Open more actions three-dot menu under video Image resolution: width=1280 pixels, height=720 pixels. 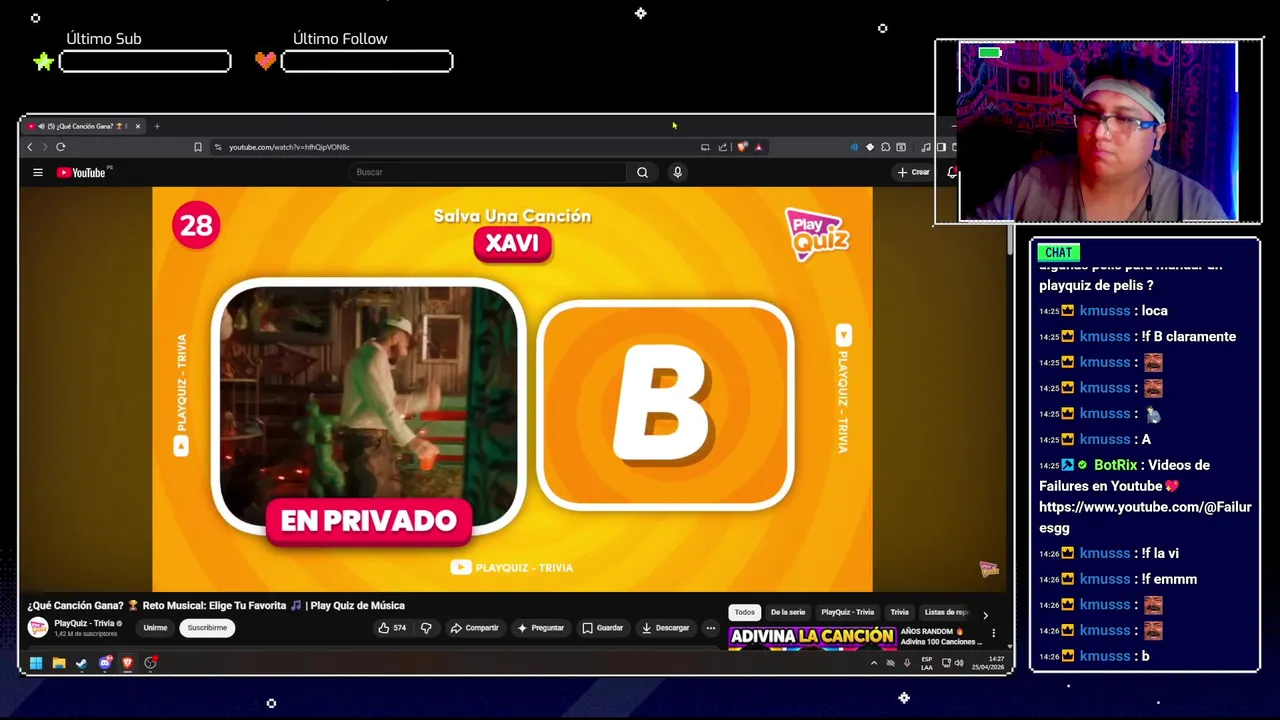(x=711, y=628)
